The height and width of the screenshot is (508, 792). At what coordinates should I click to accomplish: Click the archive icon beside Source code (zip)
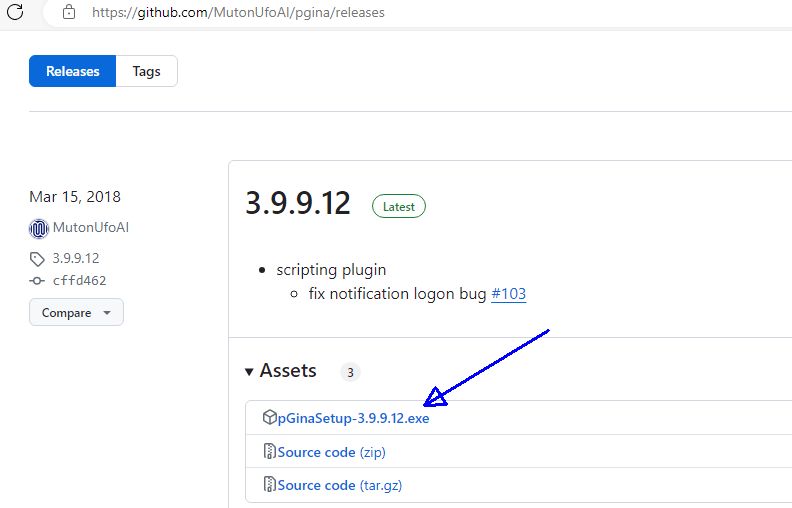point(269,452)
